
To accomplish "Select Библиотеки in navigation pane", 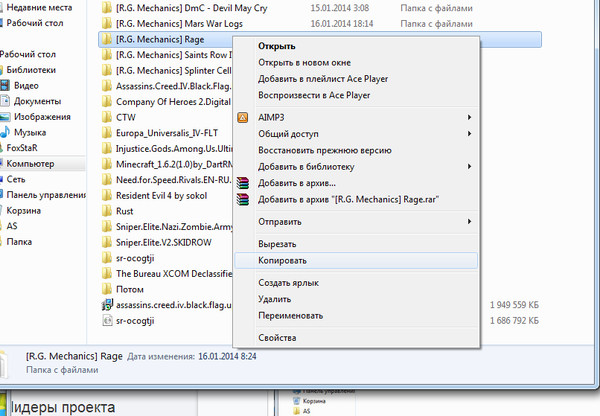I will click(x=31, y=70).
